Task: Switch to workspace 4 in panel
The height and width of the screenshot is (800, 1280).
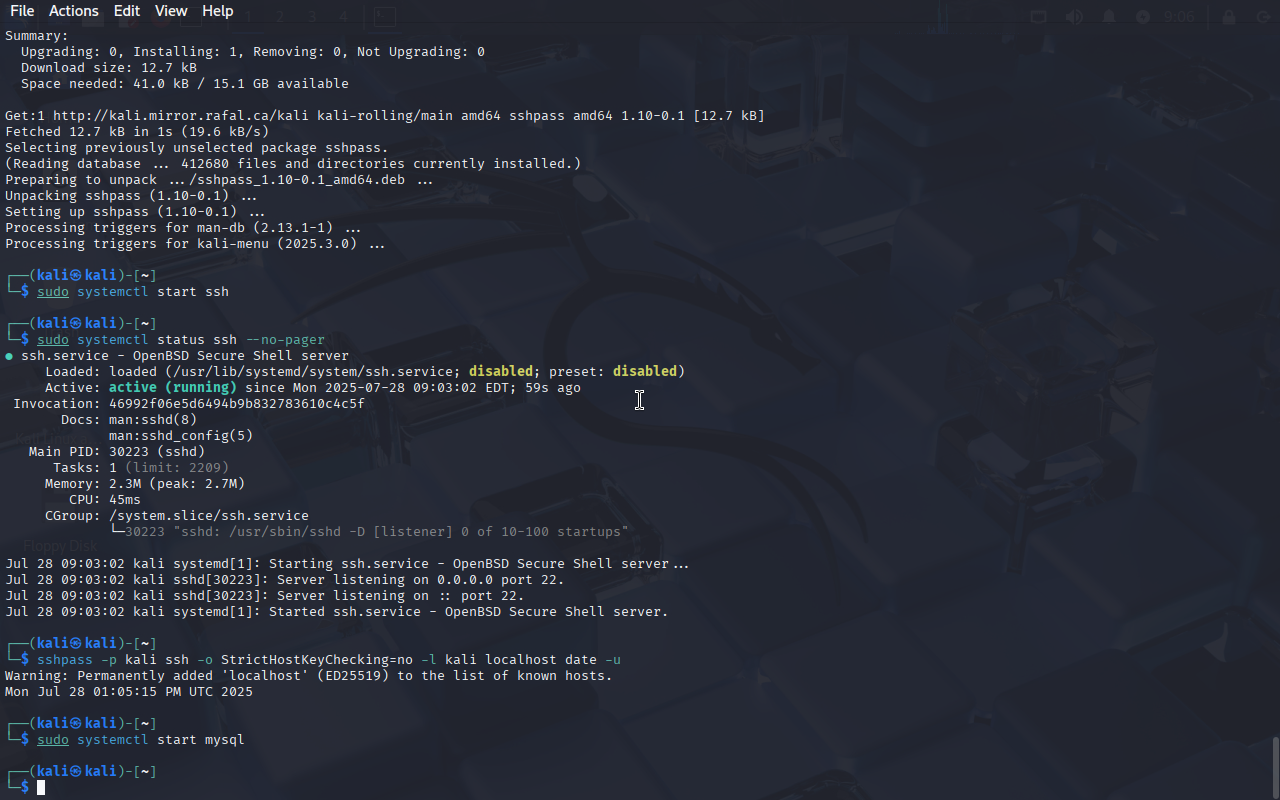Action: 343,17
